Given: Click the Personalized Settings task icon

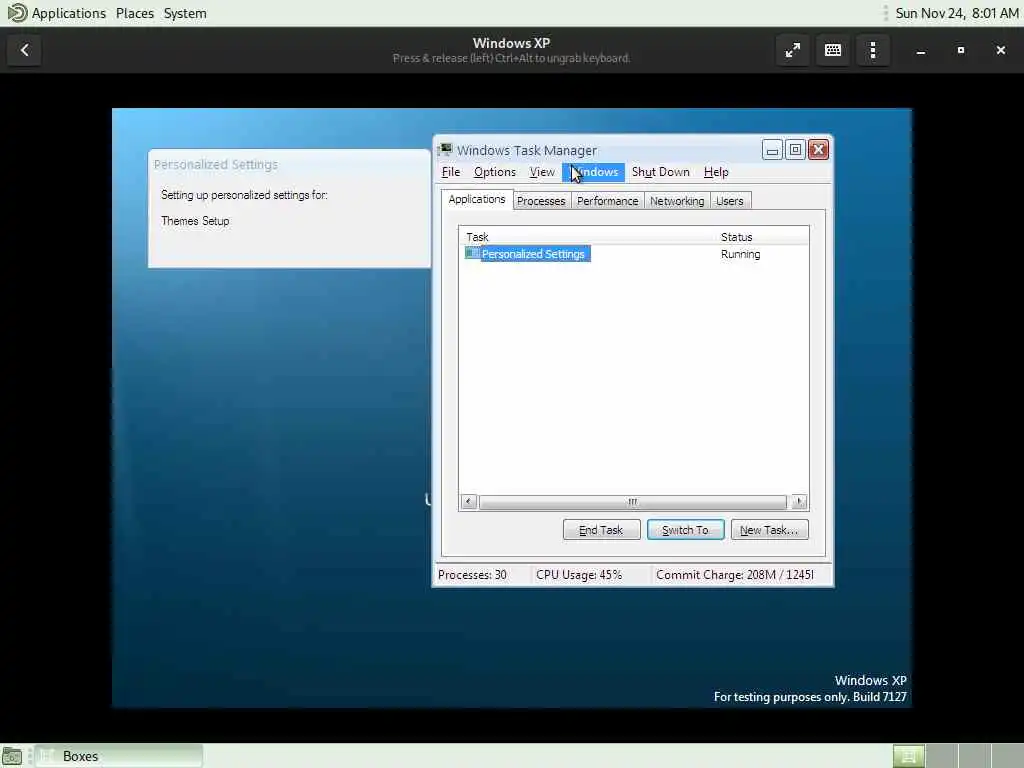Looking at the screenshot, I should pos(472,253).
